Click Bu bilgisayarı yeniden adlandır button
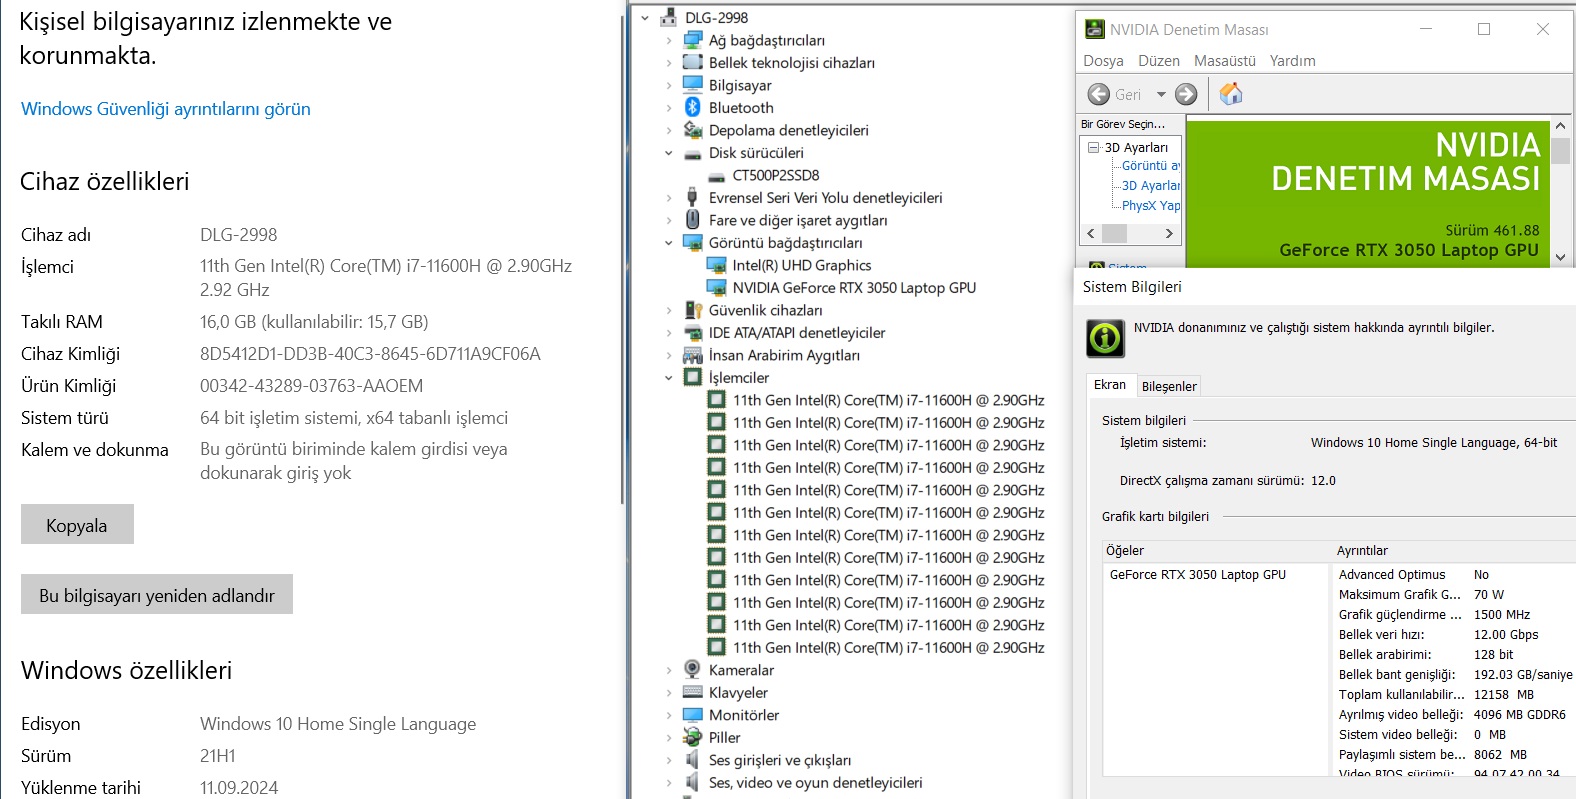The image size is (1576, 799). coord(157,595)
